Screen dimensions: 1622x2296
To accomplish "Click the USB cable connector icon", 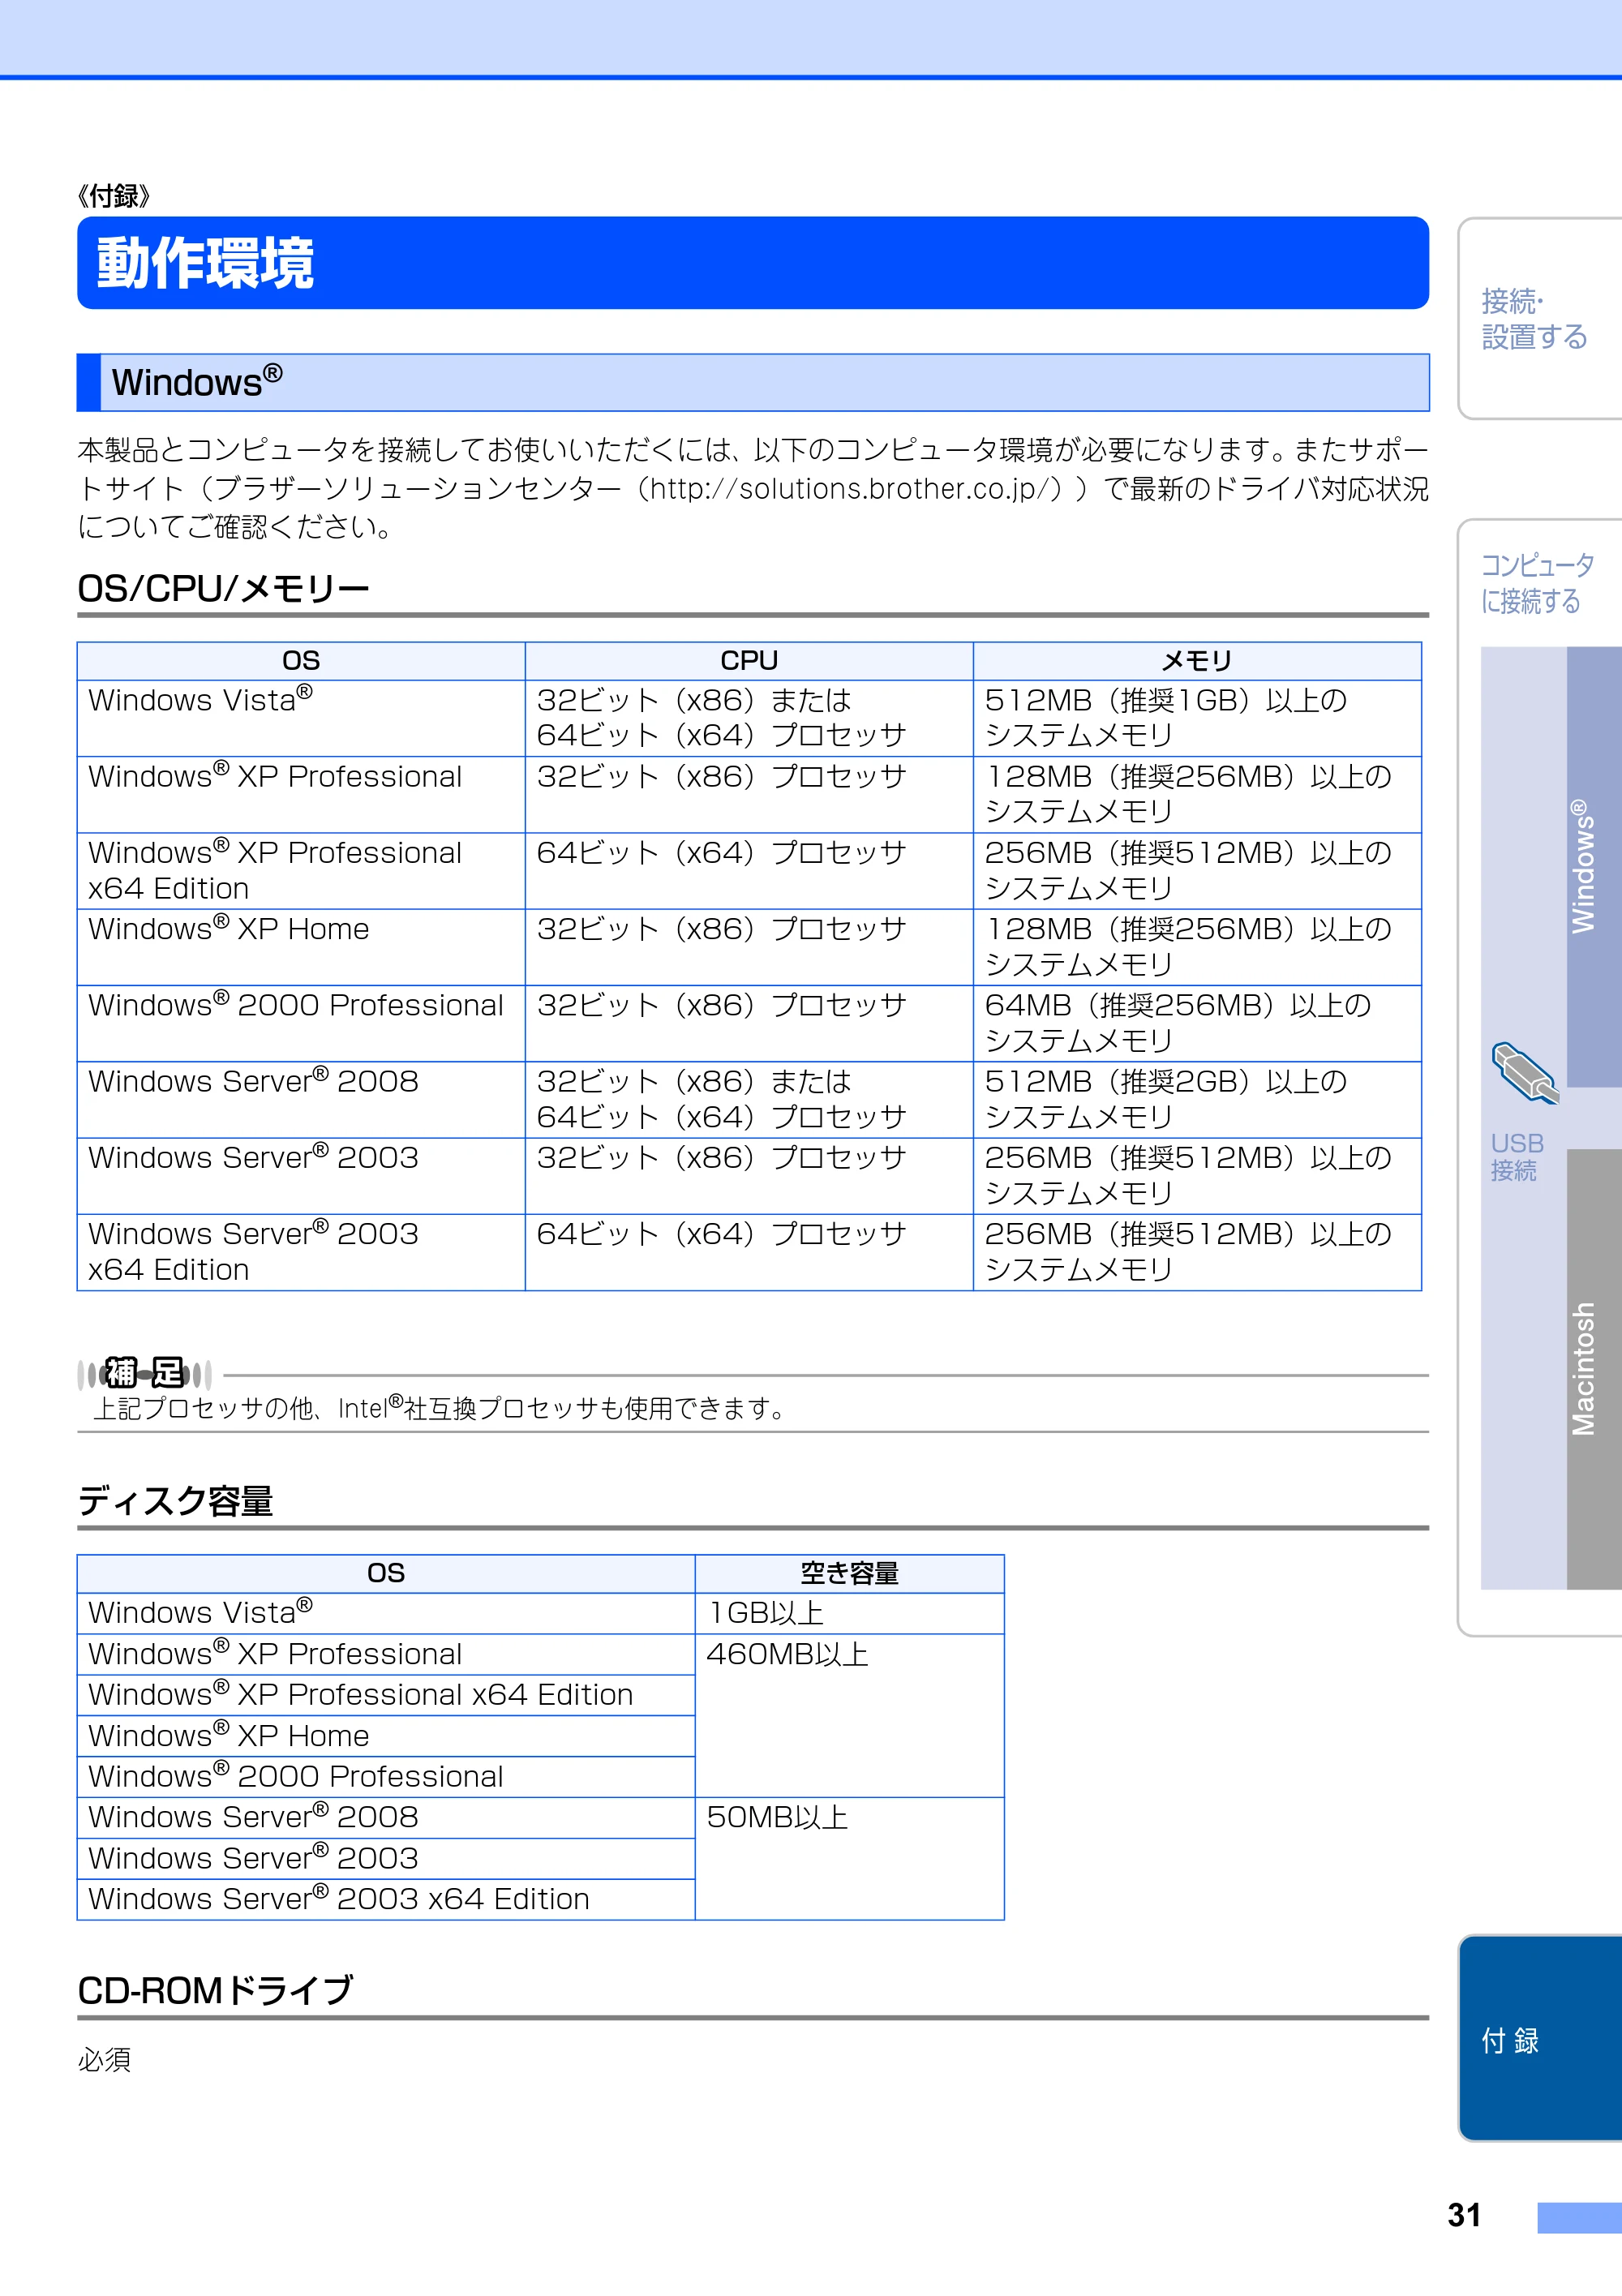I will point(1524,1073).
